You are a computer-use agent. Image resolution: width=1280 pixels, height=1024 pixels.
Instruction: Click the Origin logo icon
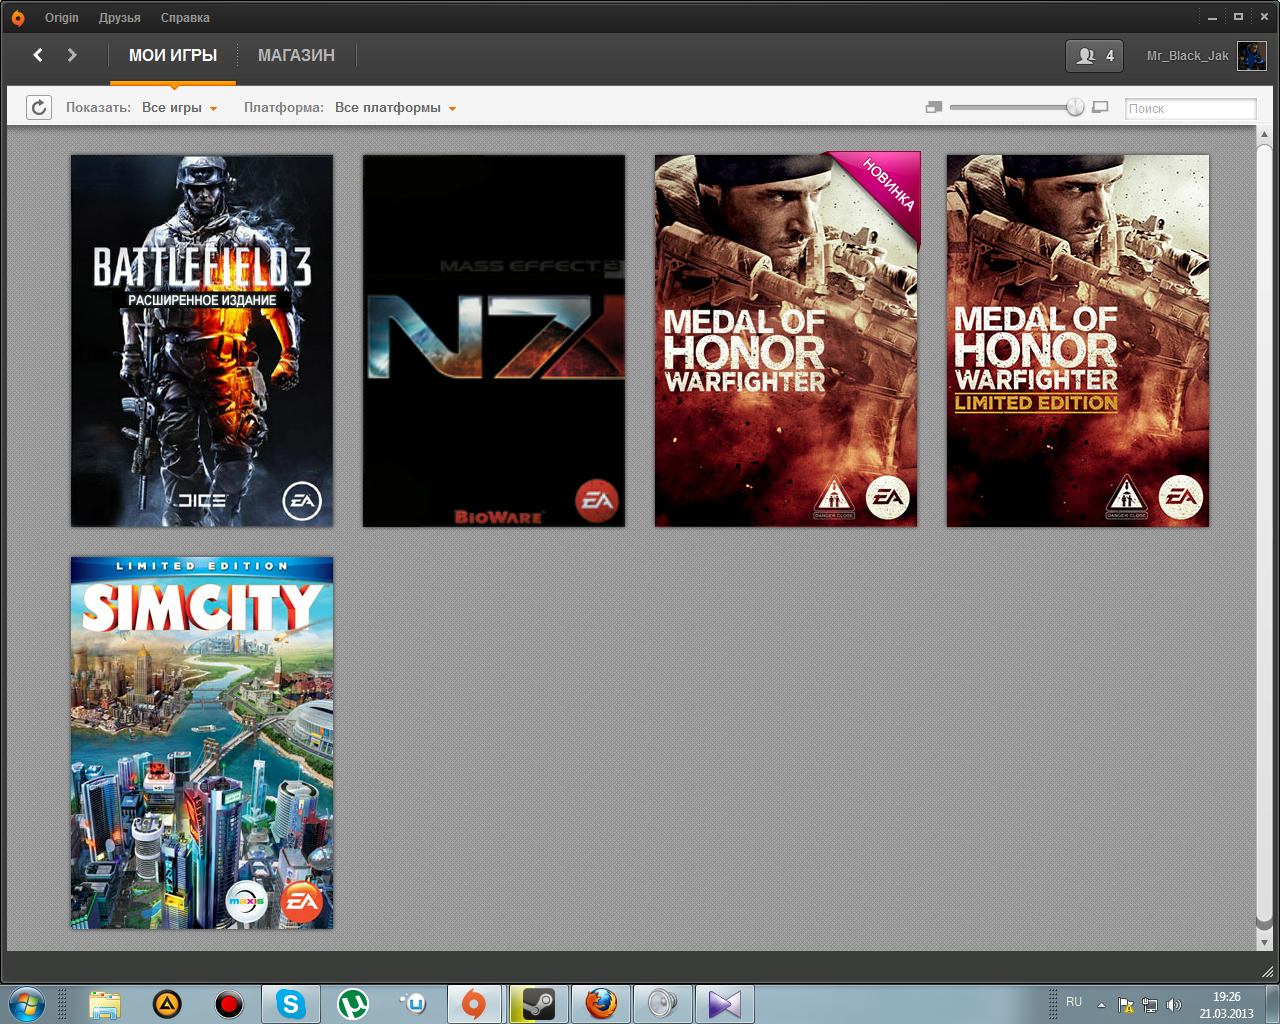tap(17, 18)
